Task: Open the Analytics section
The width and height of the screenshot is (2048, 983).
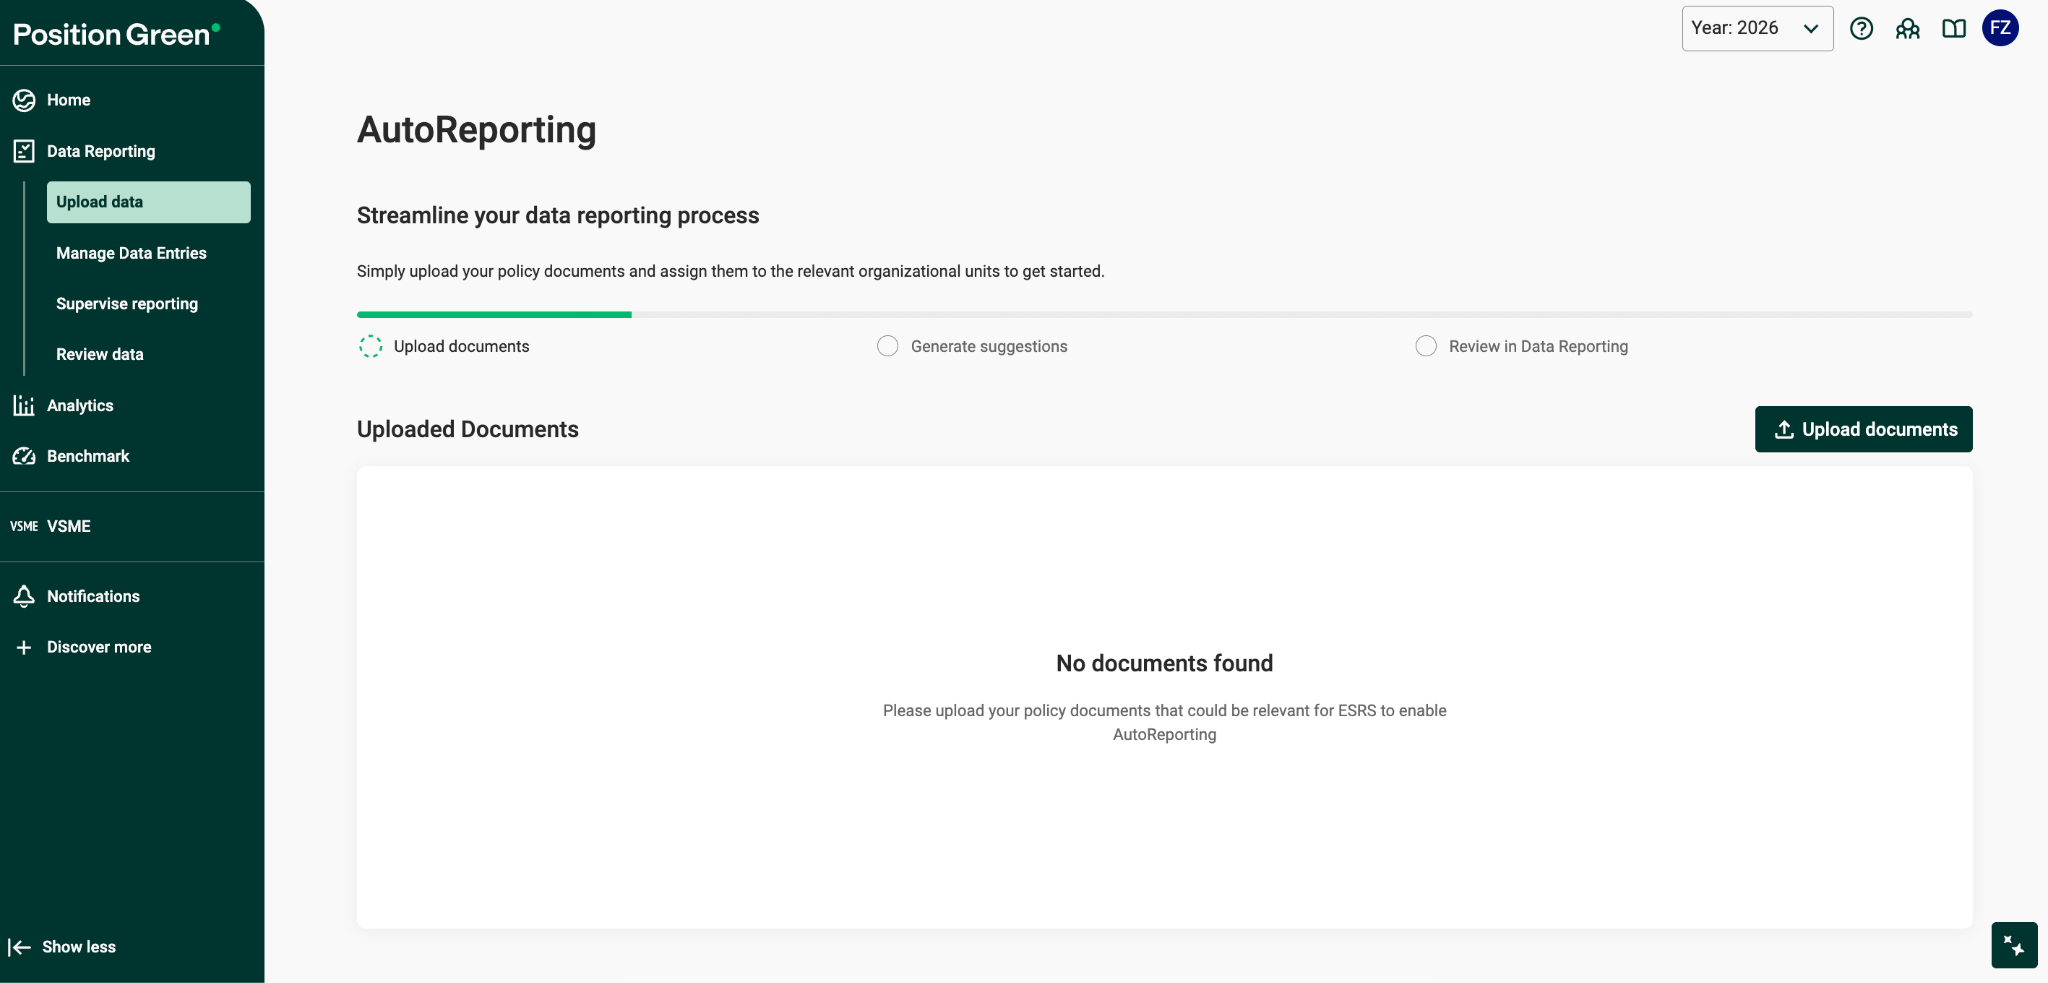Action: click(80, 405)
